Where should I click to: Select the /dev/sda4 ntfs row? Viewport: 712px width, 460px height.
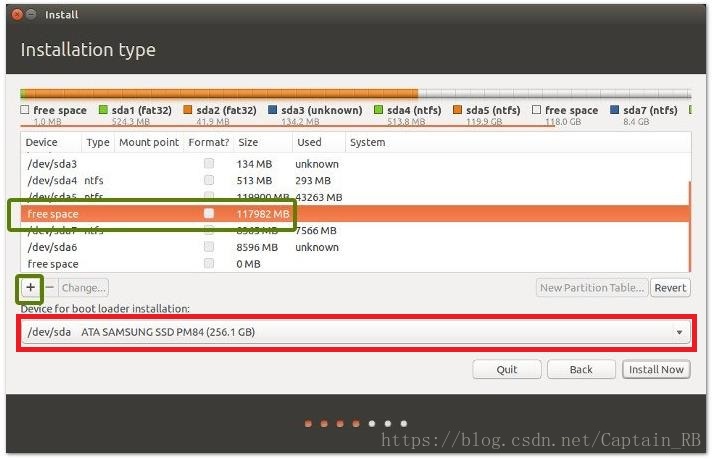pyautogui.click(x=355, y=180)
